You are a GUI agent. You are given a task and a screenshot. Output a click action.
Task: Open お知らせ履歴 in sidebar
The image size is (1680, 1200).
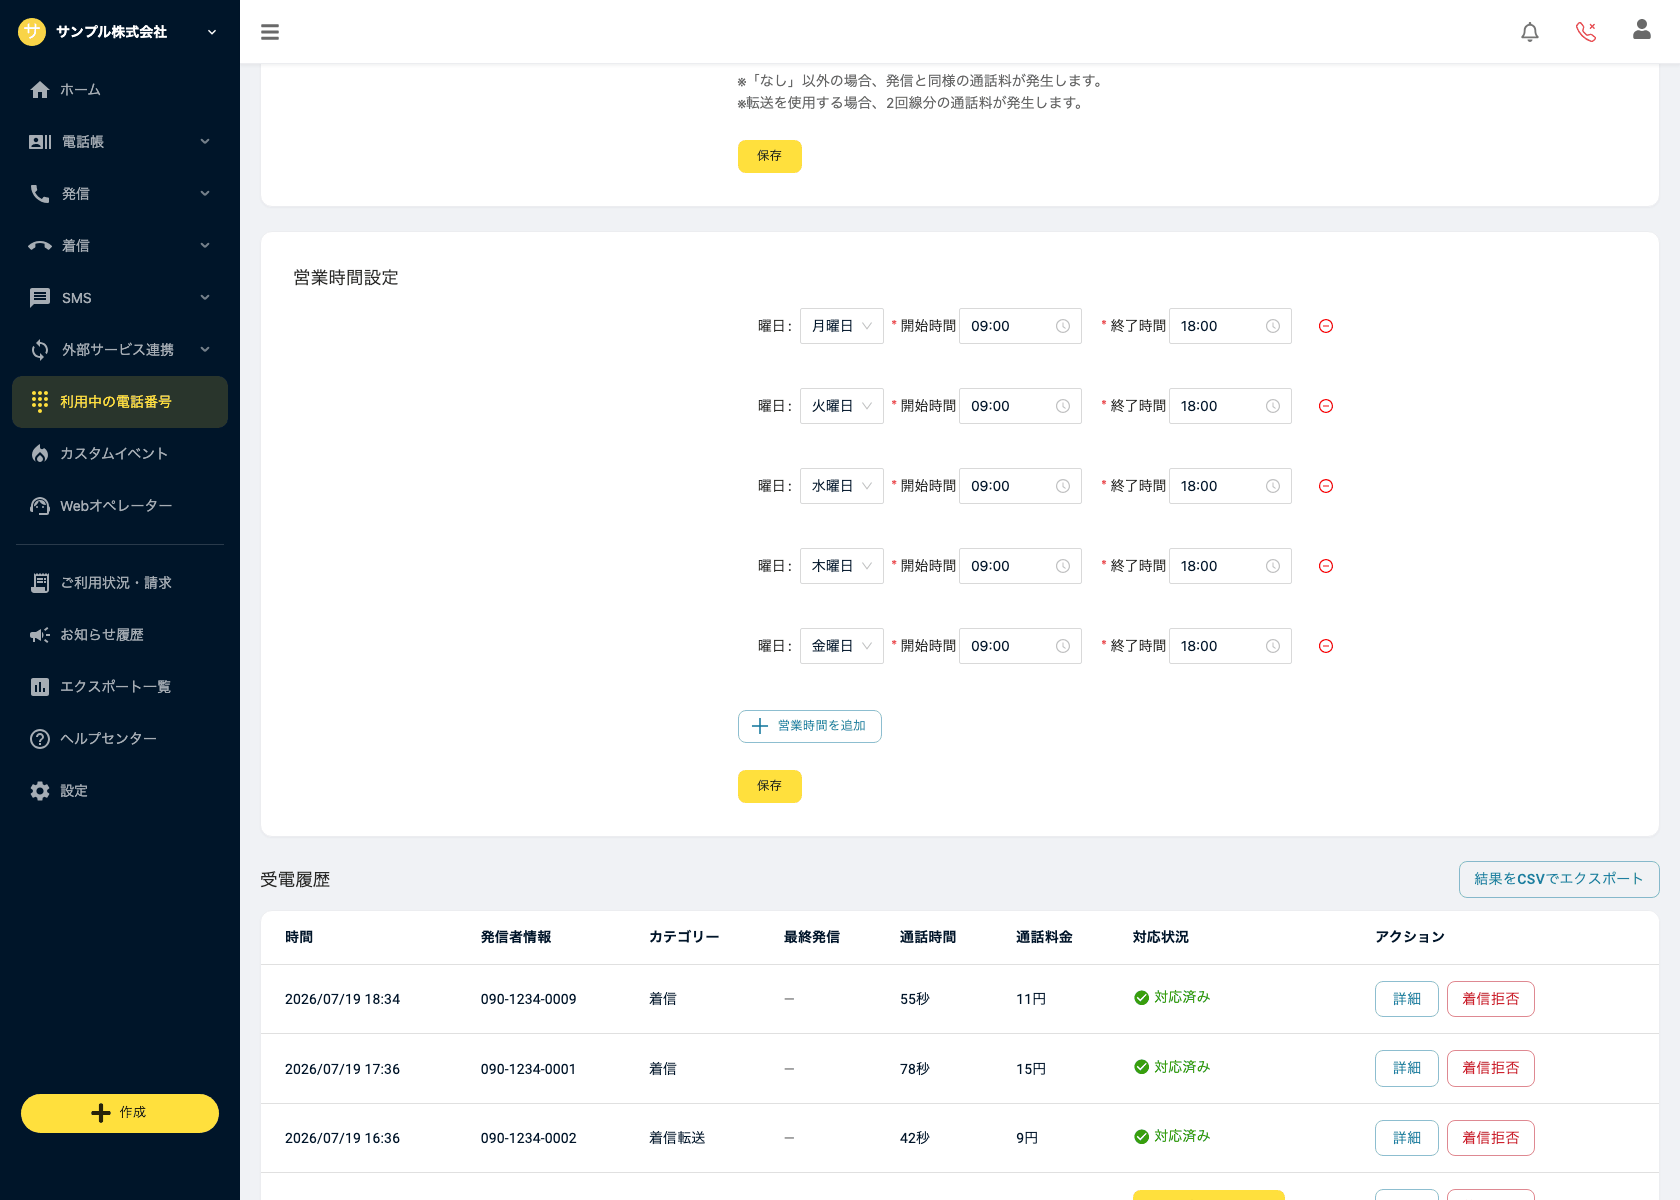120,635
